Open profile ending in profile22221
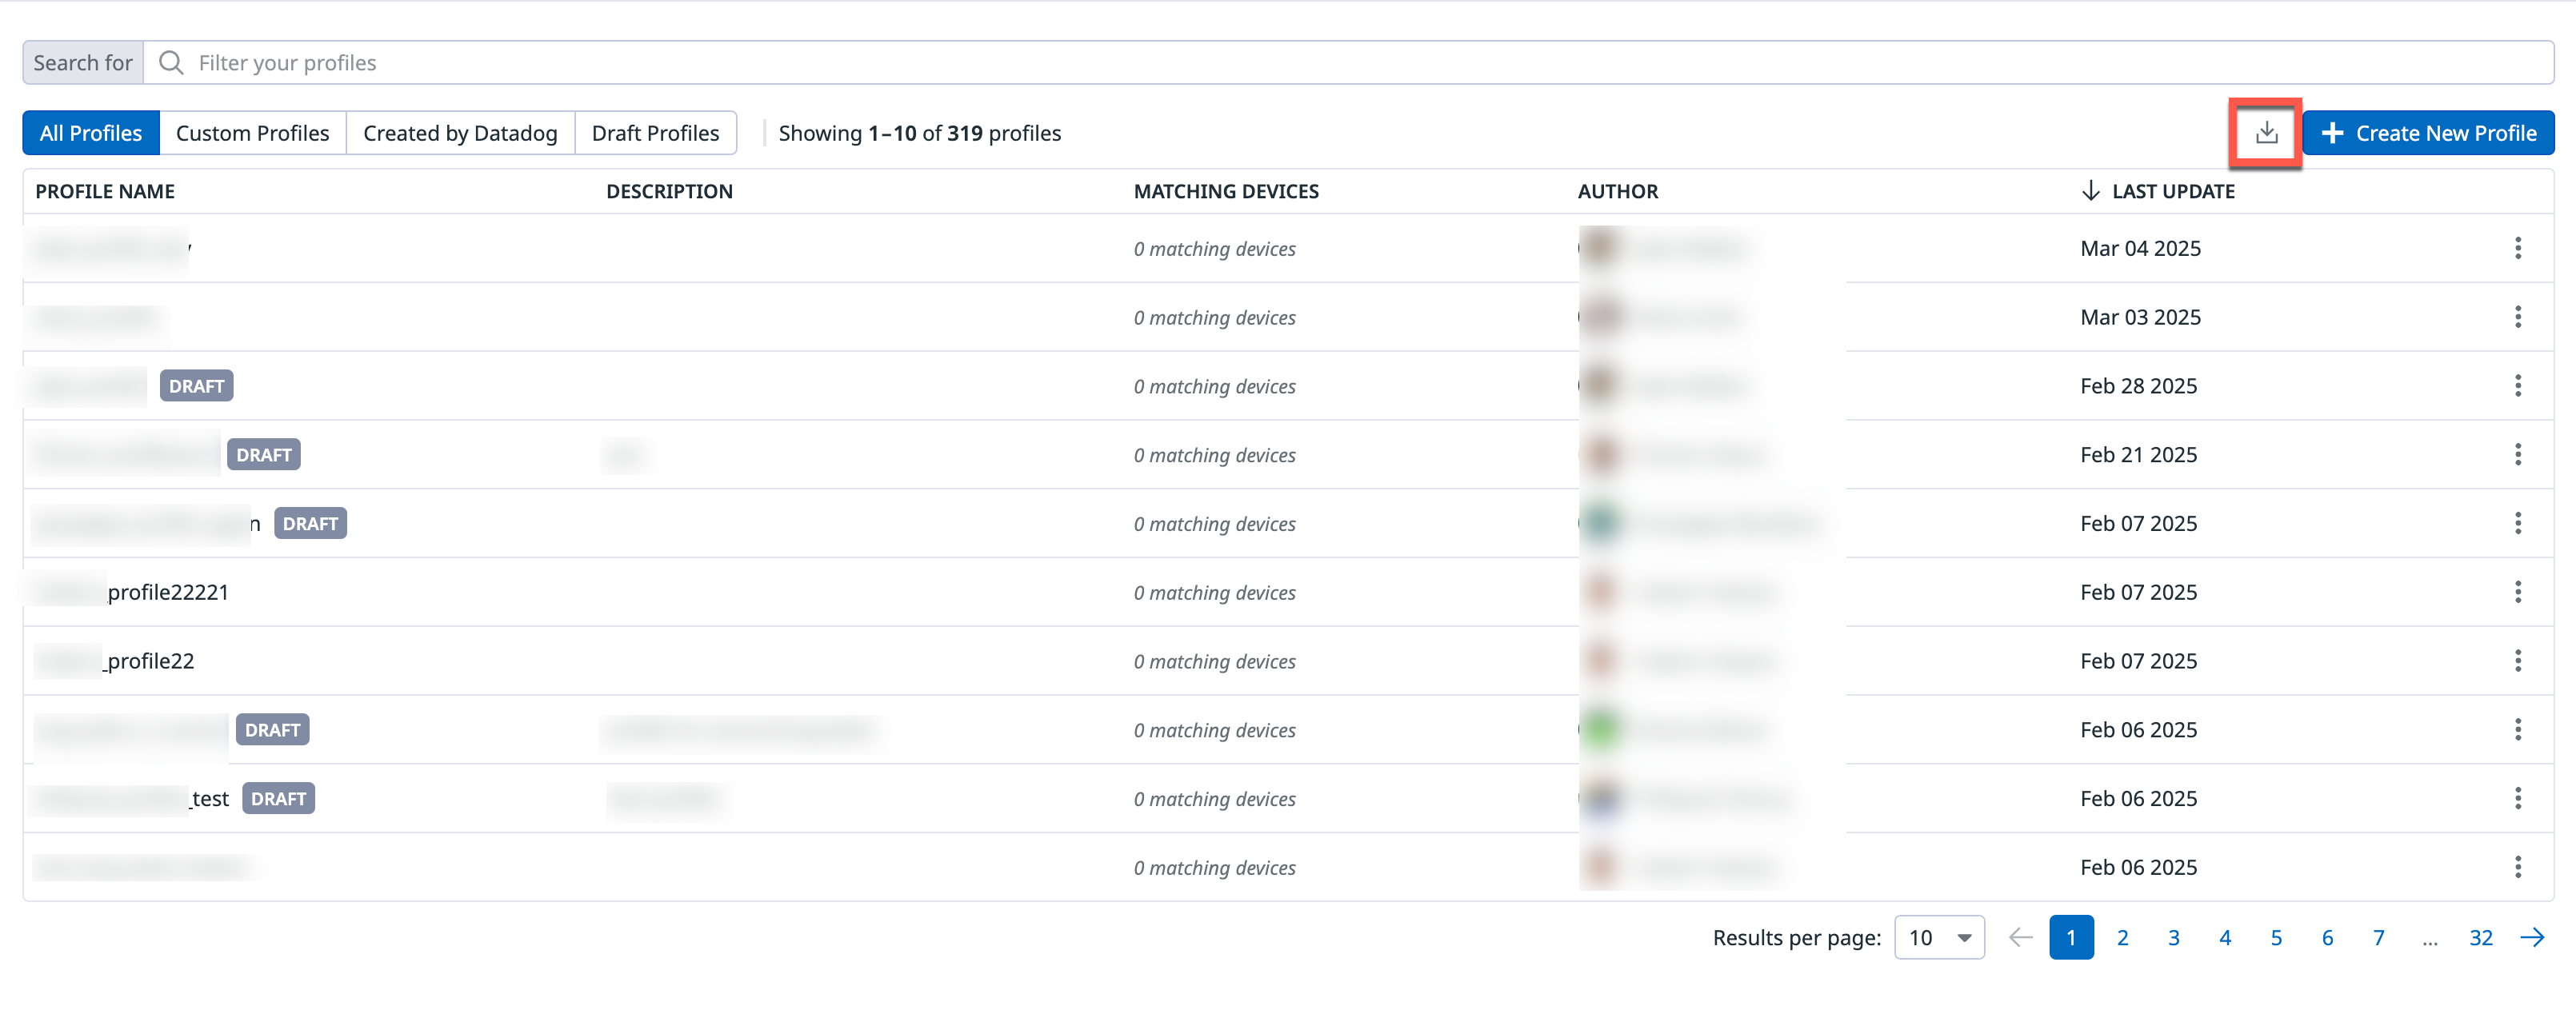 pyautogui.click(x=167, y=592)
